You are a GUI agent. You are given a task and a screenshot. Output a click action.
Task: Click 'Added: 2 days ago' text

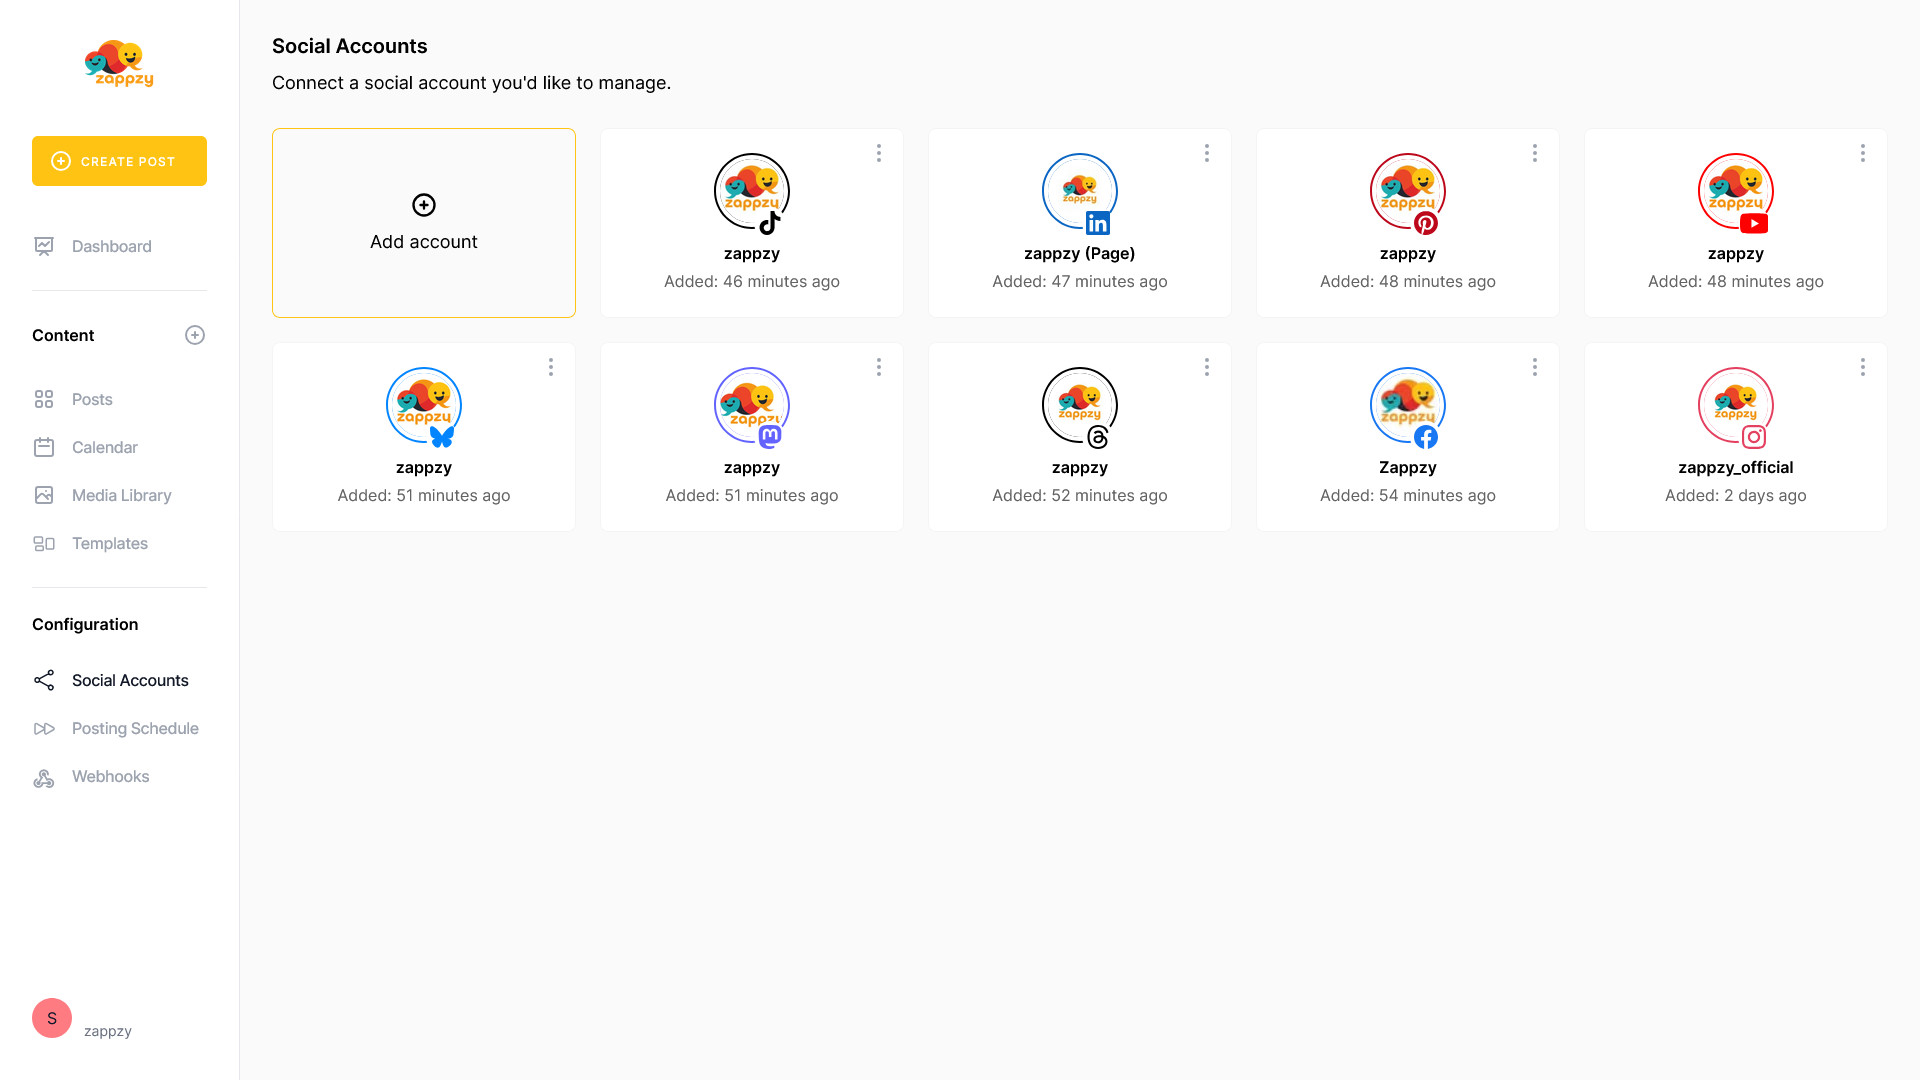(x=1736, y=495)
